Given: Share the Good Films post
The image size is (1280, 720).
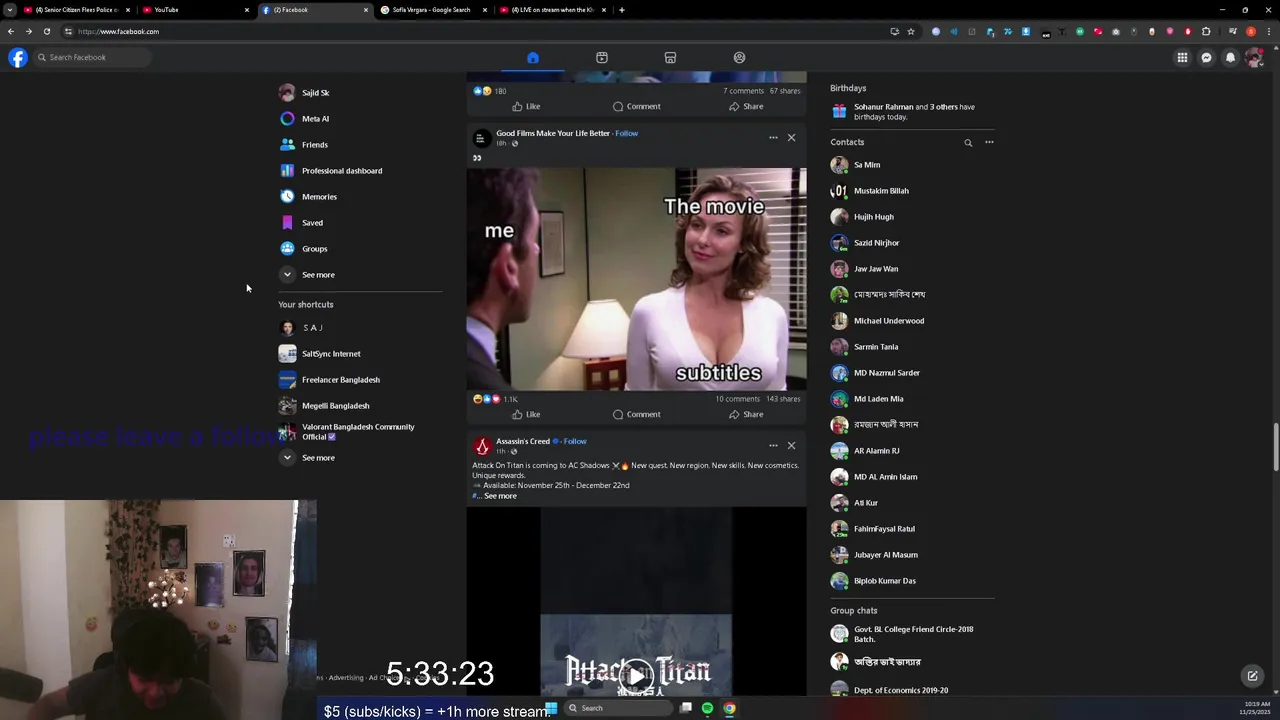Looking at the screenshot, I should coord(746,414).
